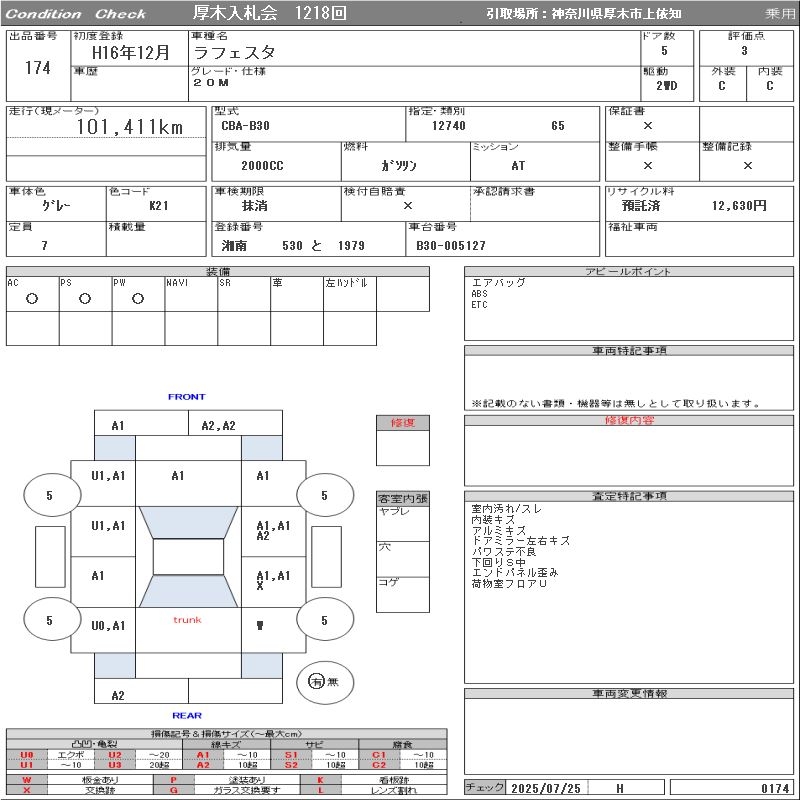This screenshot has width=800, height=800.
Task: Click the 乗用 label in top bar
Action: click(780, 14)
